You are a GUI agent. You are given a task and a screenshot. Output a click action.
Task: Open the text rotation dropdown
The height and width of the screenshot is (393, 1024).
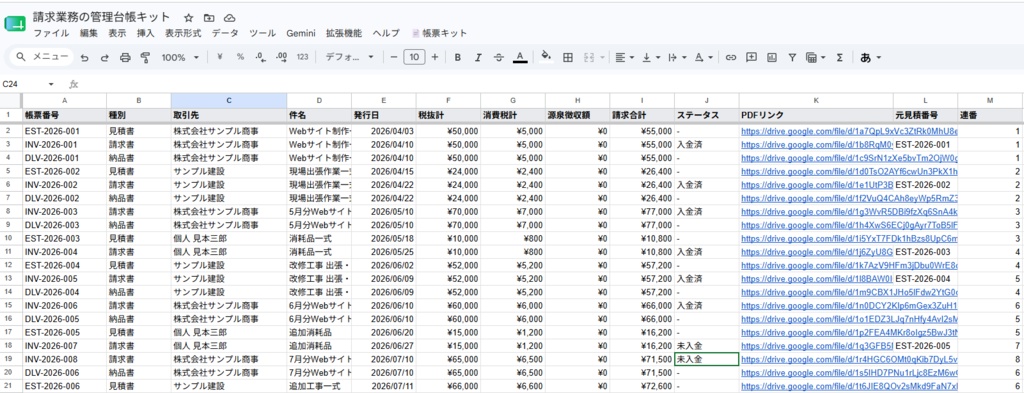tap(704, 57)
